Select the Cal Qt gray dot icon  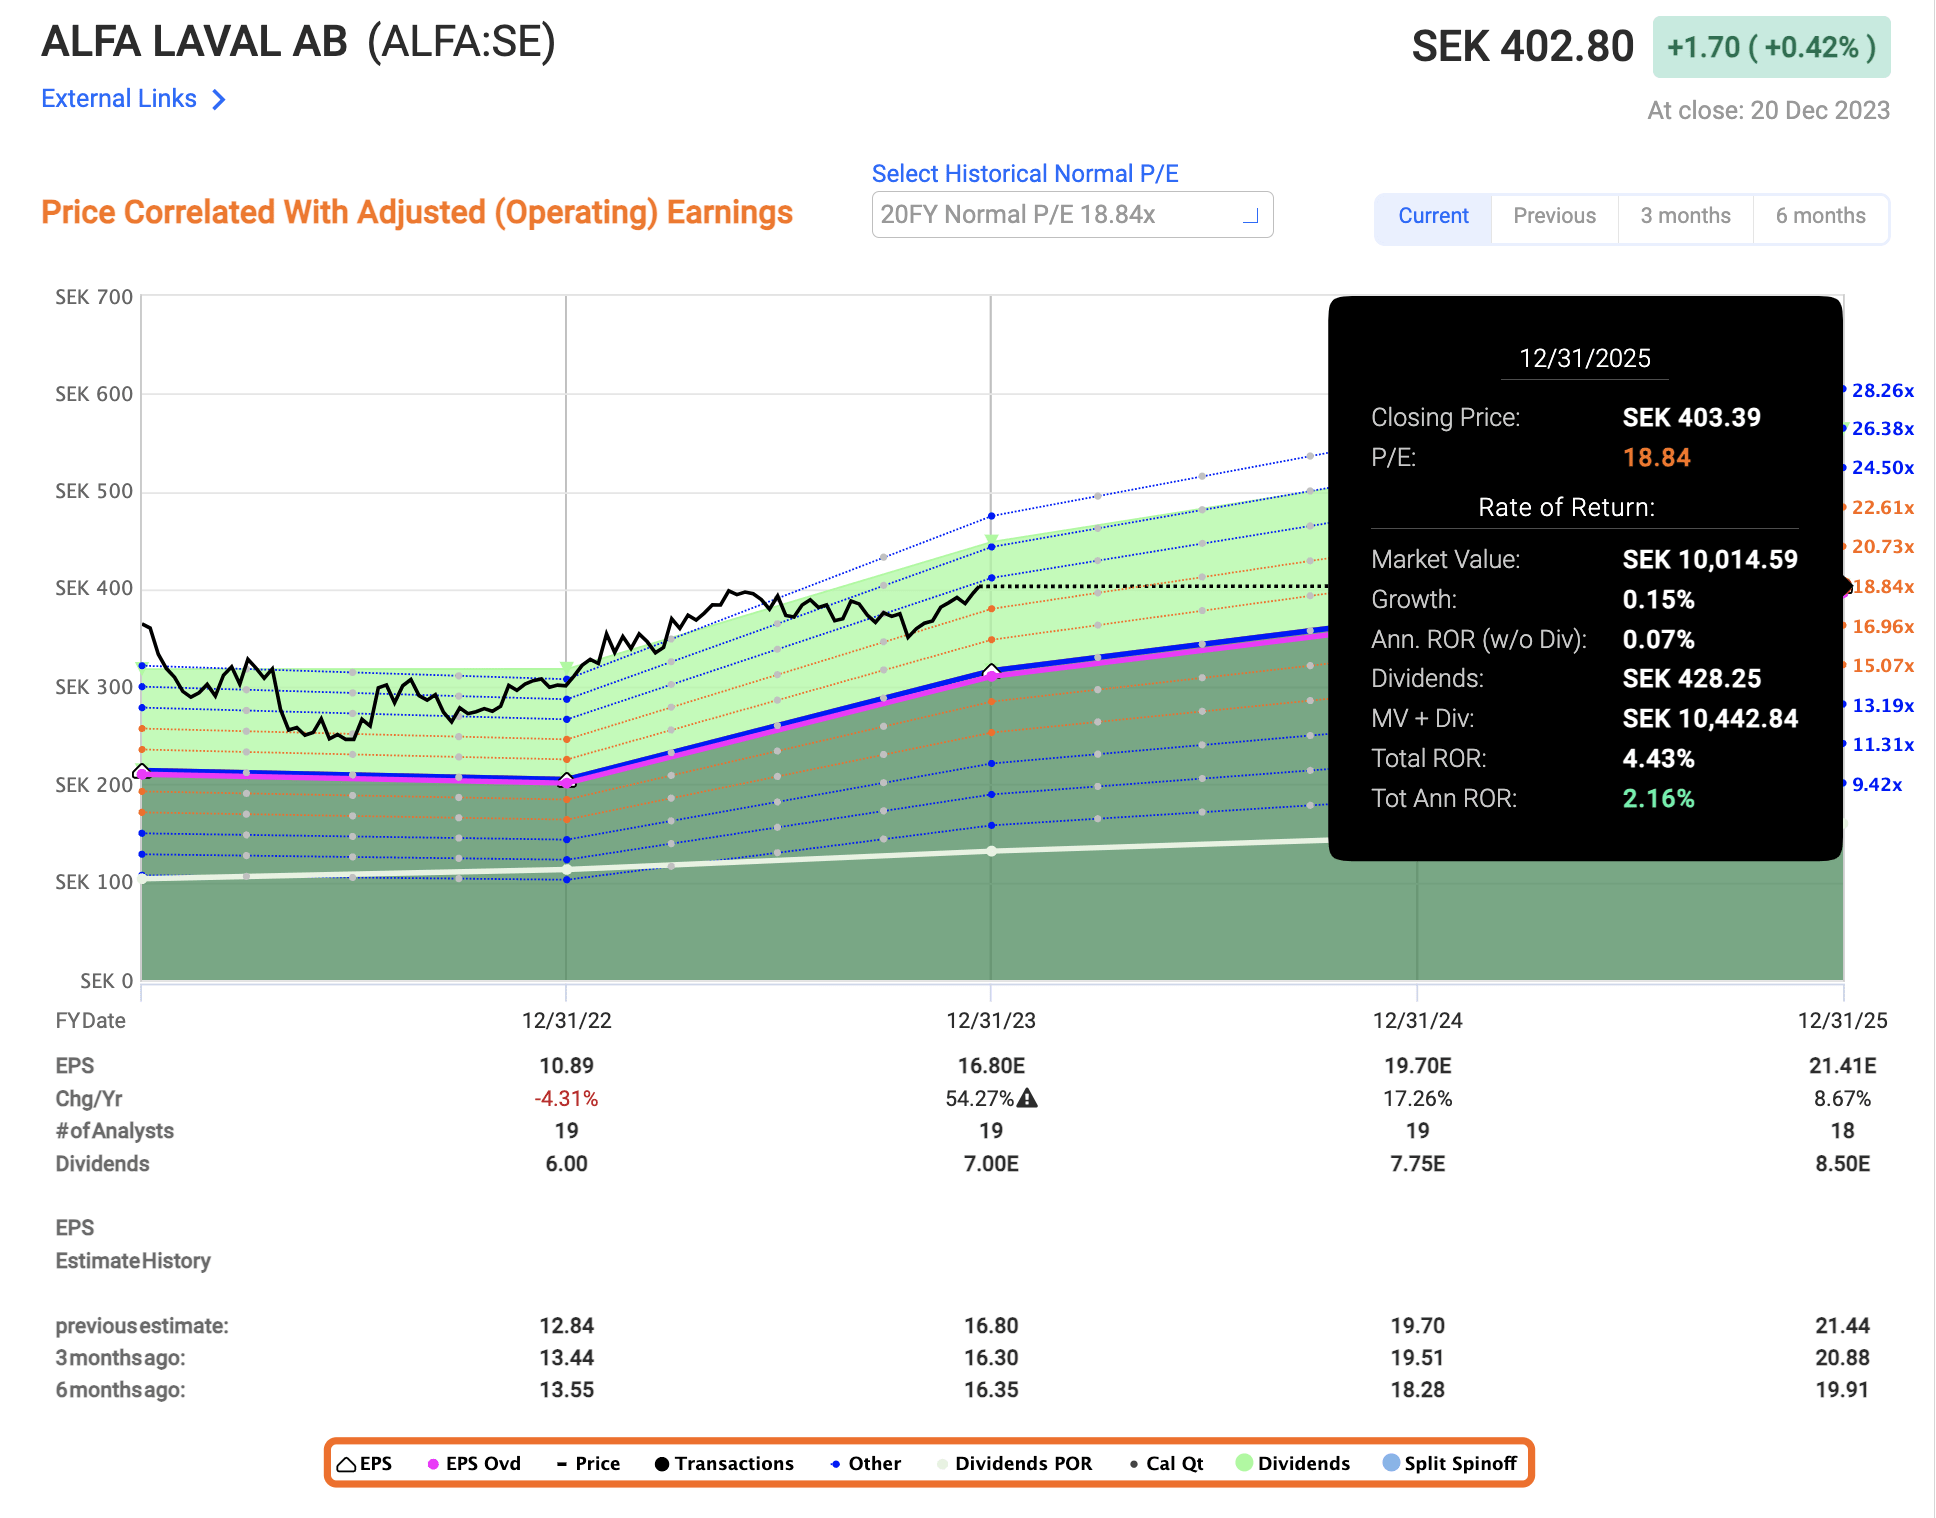pos(1136,1463)
